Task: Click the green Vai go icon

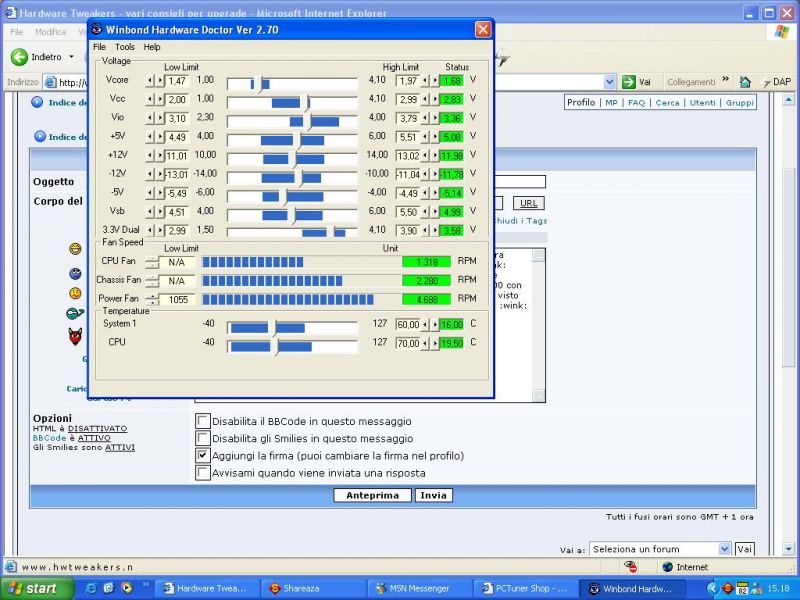Action: (x=629, y=82)
